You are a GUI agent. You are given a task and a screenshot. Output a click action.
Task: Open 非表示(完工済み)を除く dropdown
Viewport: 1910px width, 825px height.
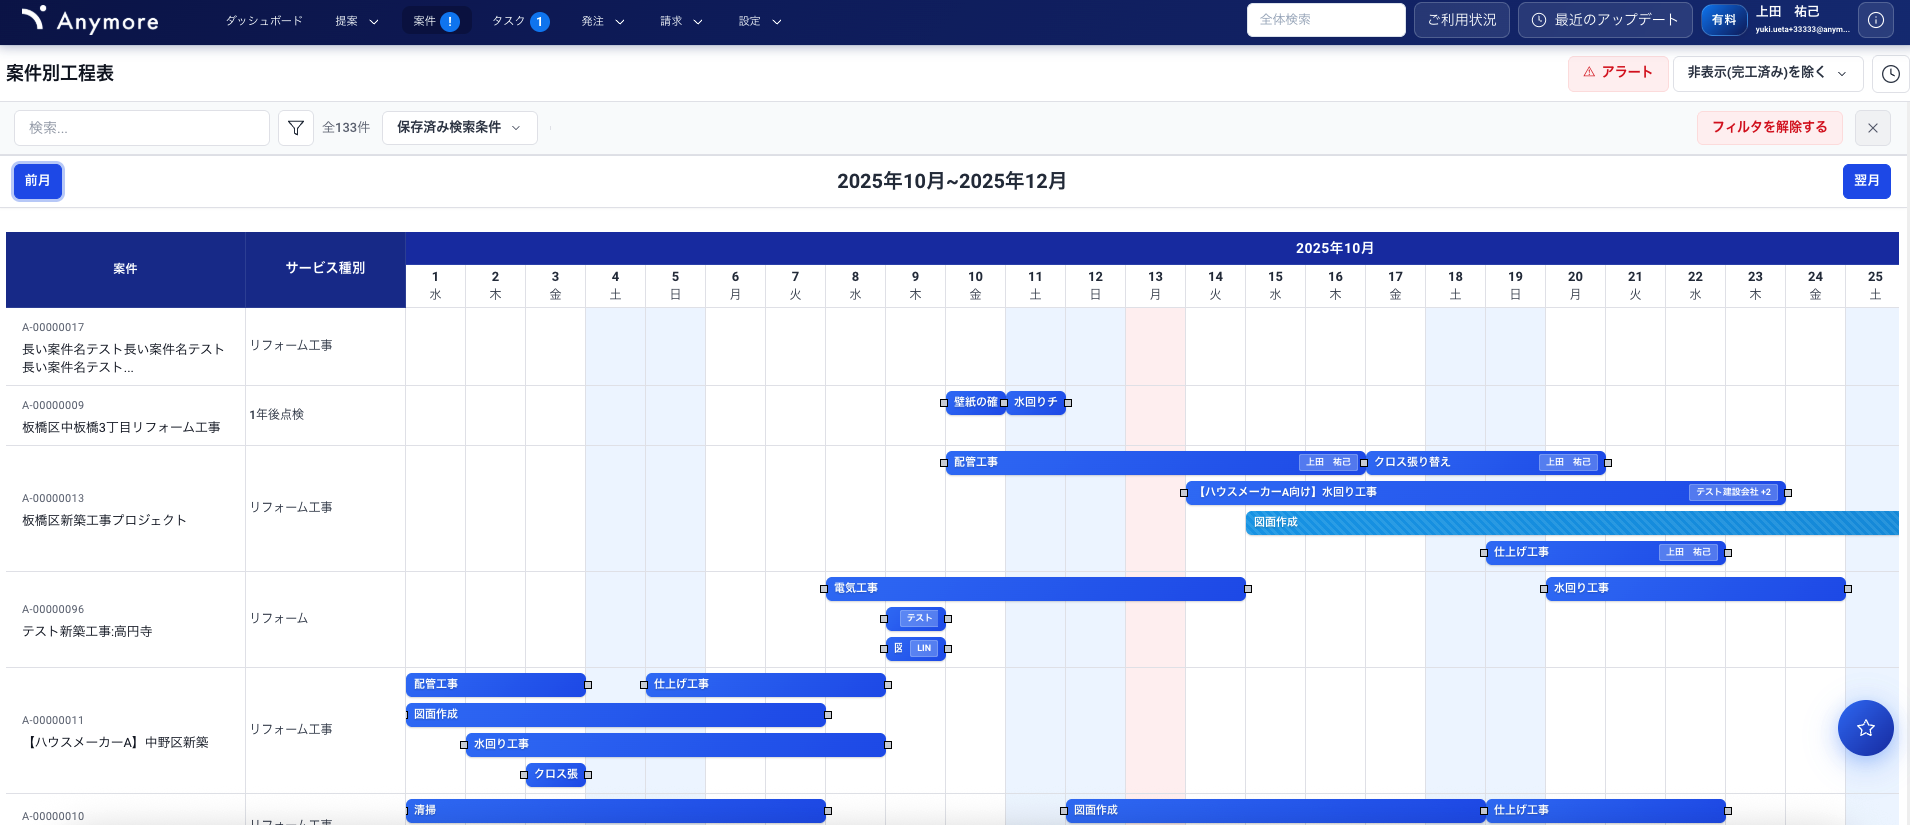click(x=1766, y=73)
